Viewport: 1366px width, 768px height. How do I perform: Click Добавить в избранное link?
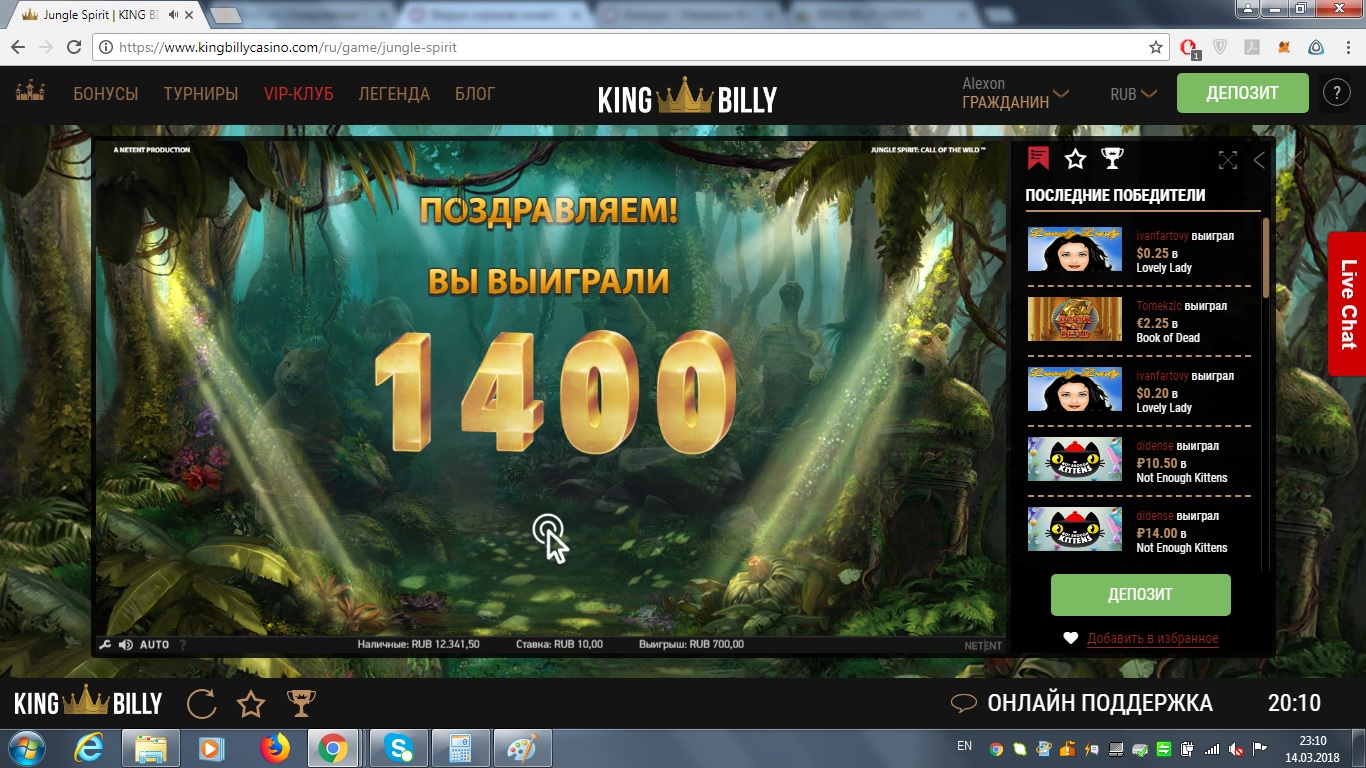[x=1152, y=638]
